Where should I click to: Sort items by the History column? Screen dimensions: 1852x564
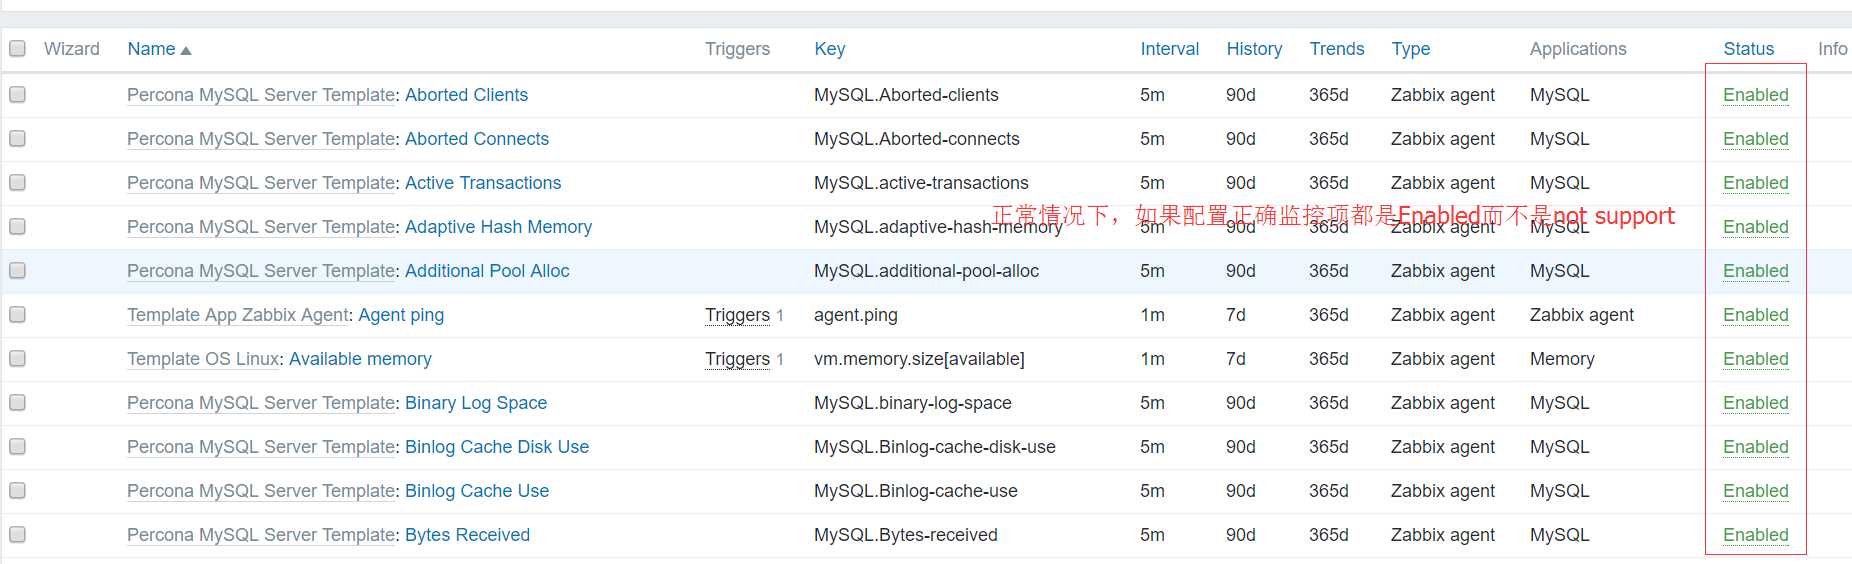(x=1254, y=49)
